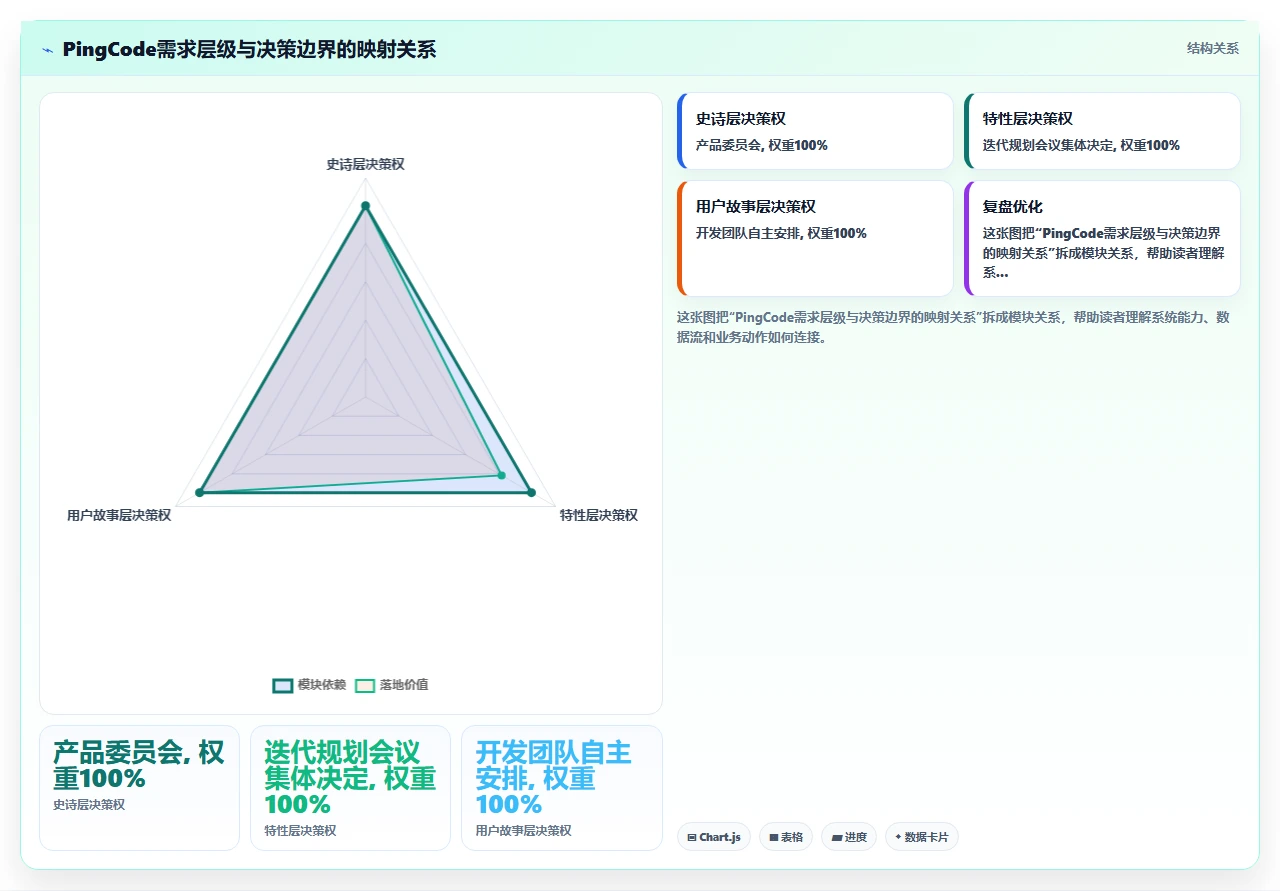Screen dimensions: 1280x891
Task: Select the 进度 tag
Action: (849, 837)
